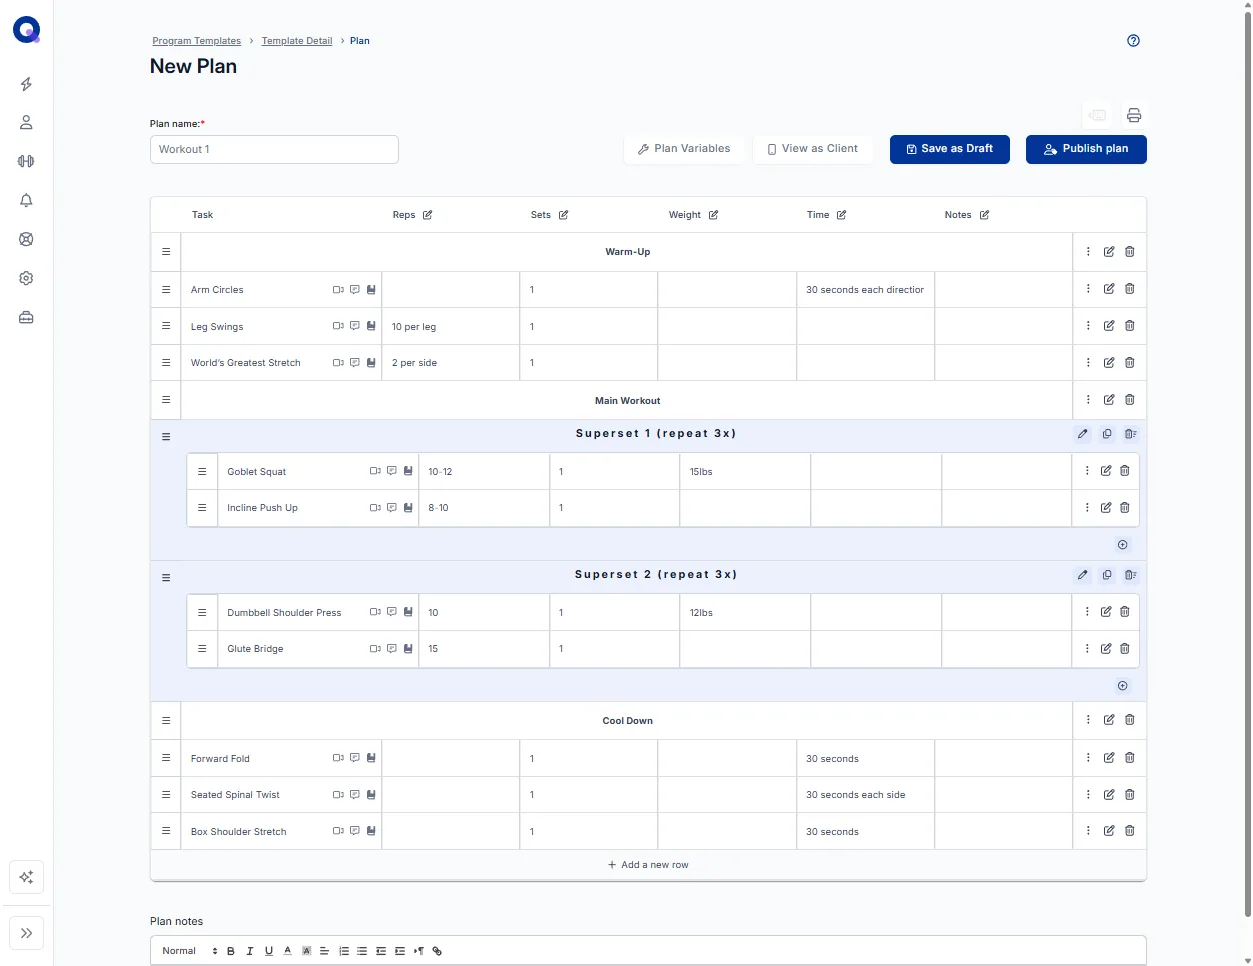Insert link in plan notes editor
This screenshot has width=1253, height=966.
point(437,951)
